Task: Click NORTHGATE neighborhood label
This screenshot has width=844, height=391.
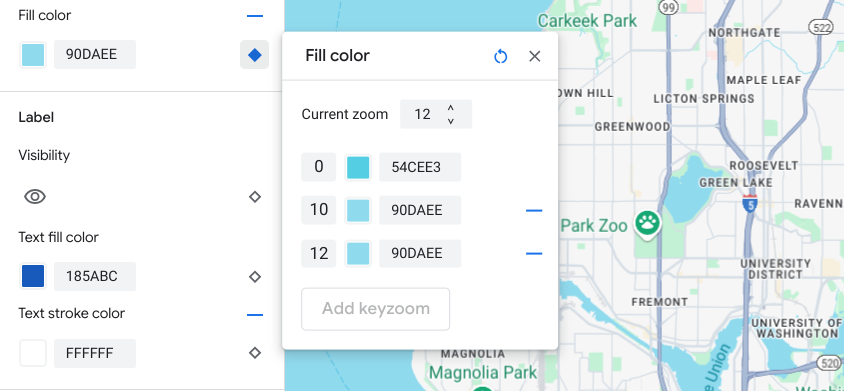Action: pyautogui.click(x=744, y=33)
